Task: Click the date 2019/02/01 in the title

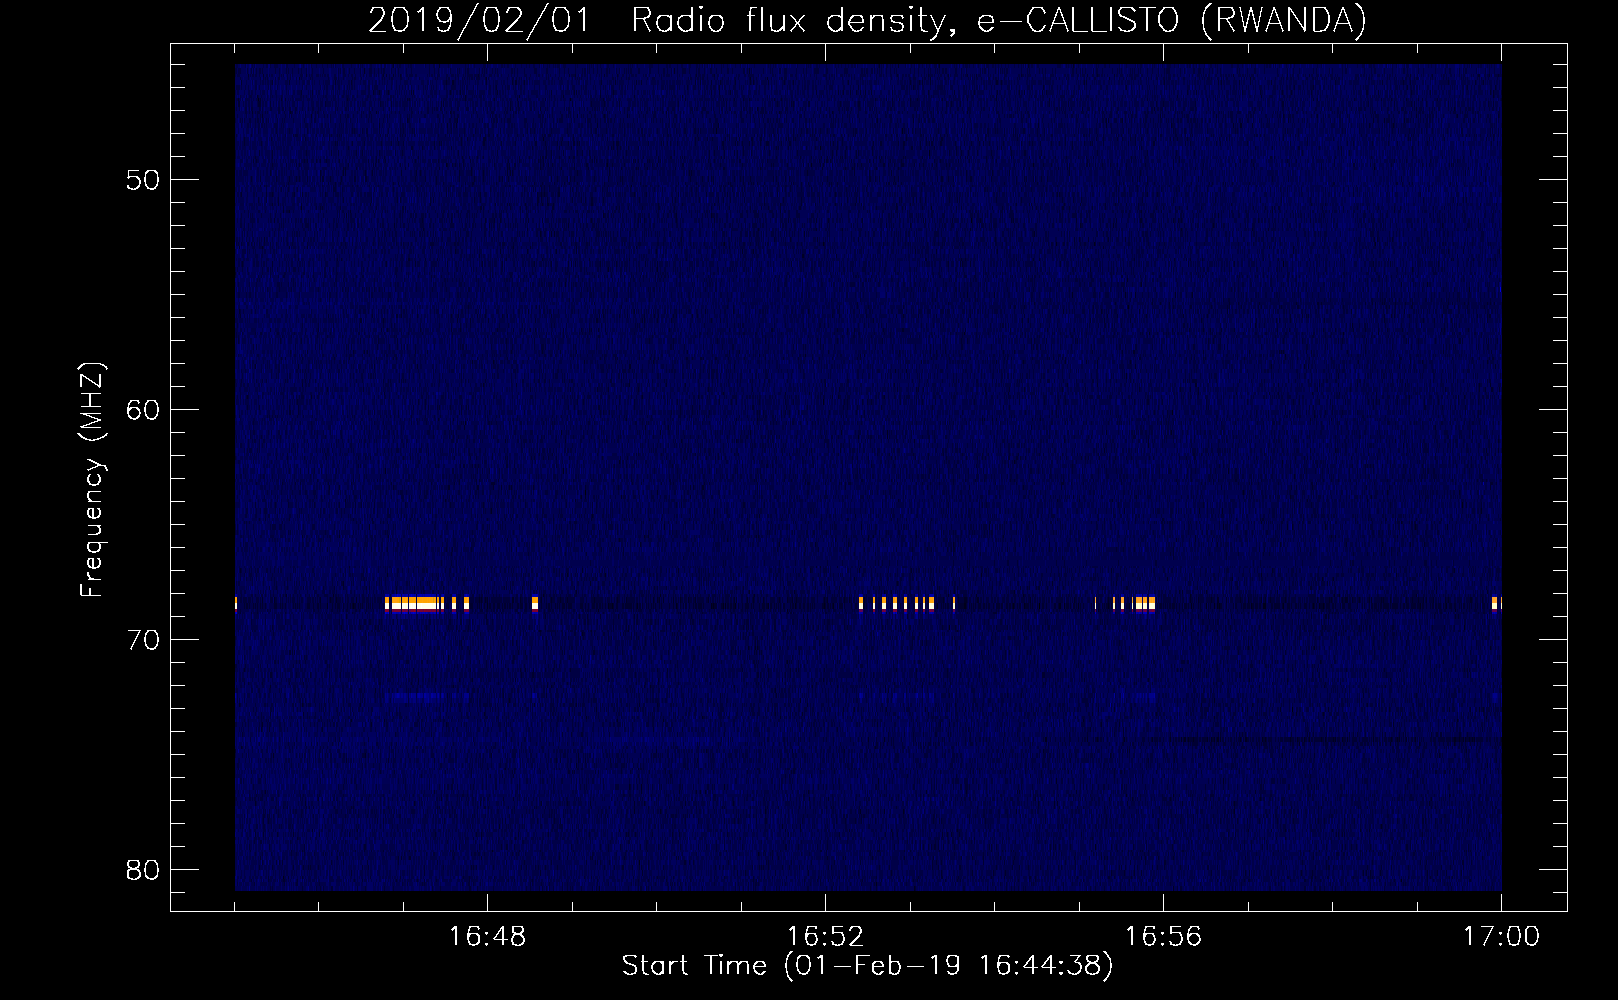Action: [x=480, y=20]
